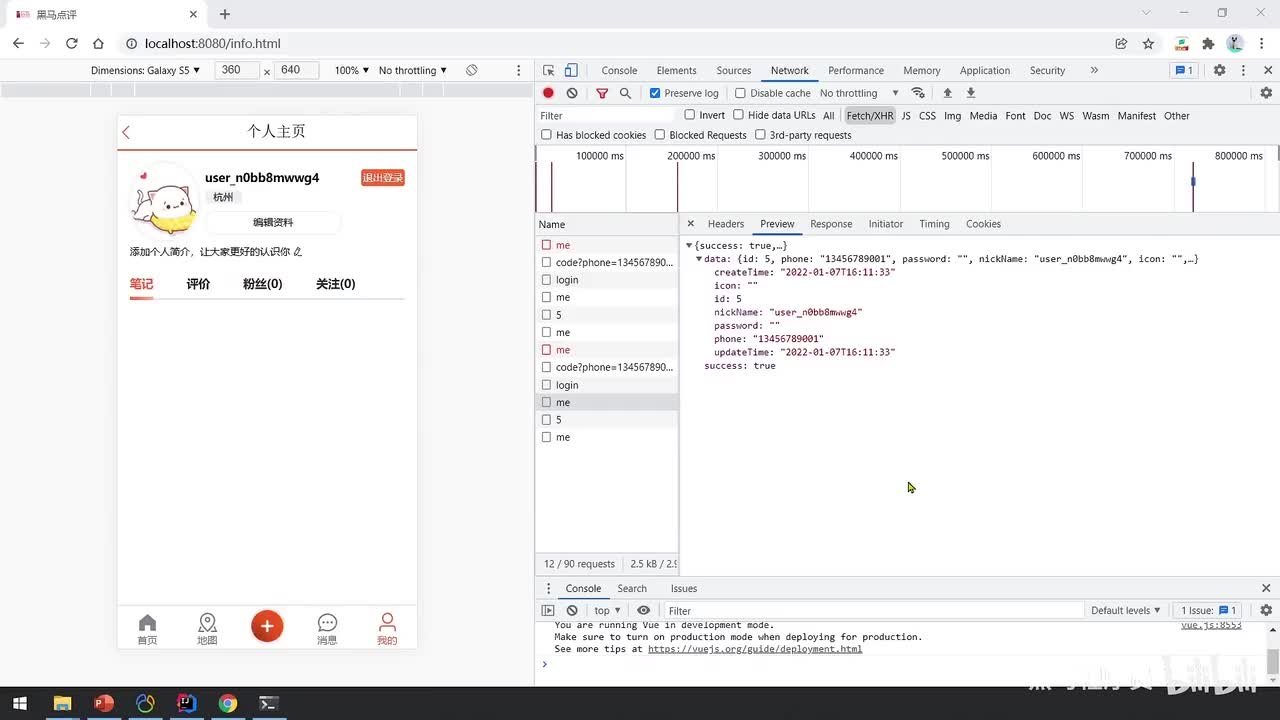Click the device width 360 field
The width and height of the screenshot is (1280, 720).
237,70
